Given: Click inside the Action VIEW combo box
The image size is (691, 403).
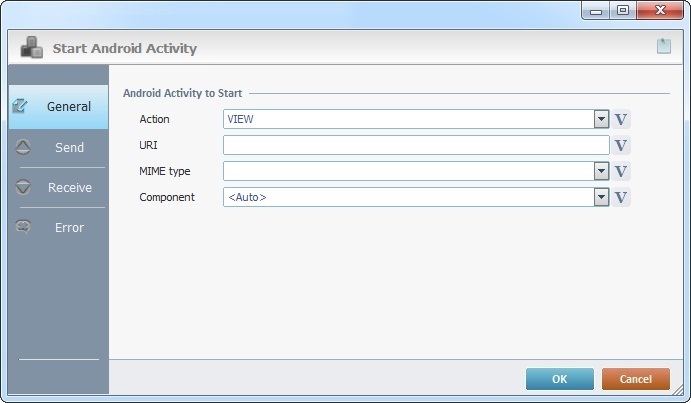Looking at the screenshot, I should (409, 119).
